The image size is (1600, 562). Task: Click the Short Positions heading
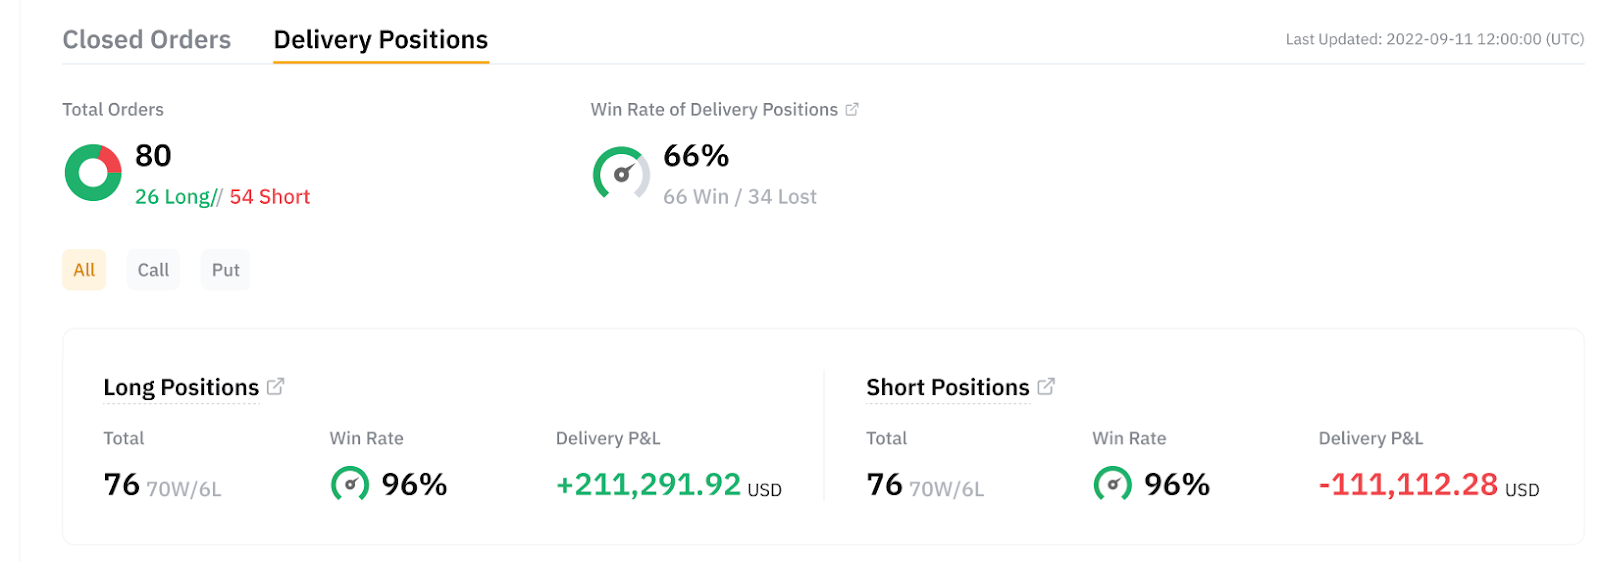click(947, 388)
